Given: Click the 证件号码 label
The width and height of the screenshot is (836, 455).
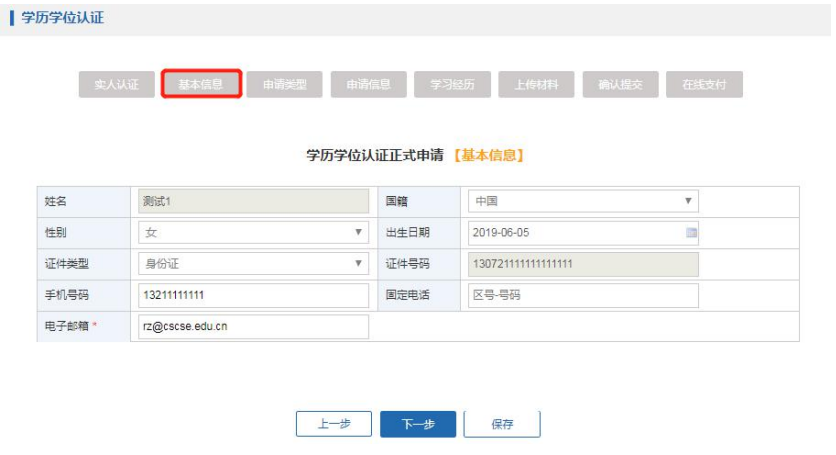Looking at the screenshot, I should [407, 264].
